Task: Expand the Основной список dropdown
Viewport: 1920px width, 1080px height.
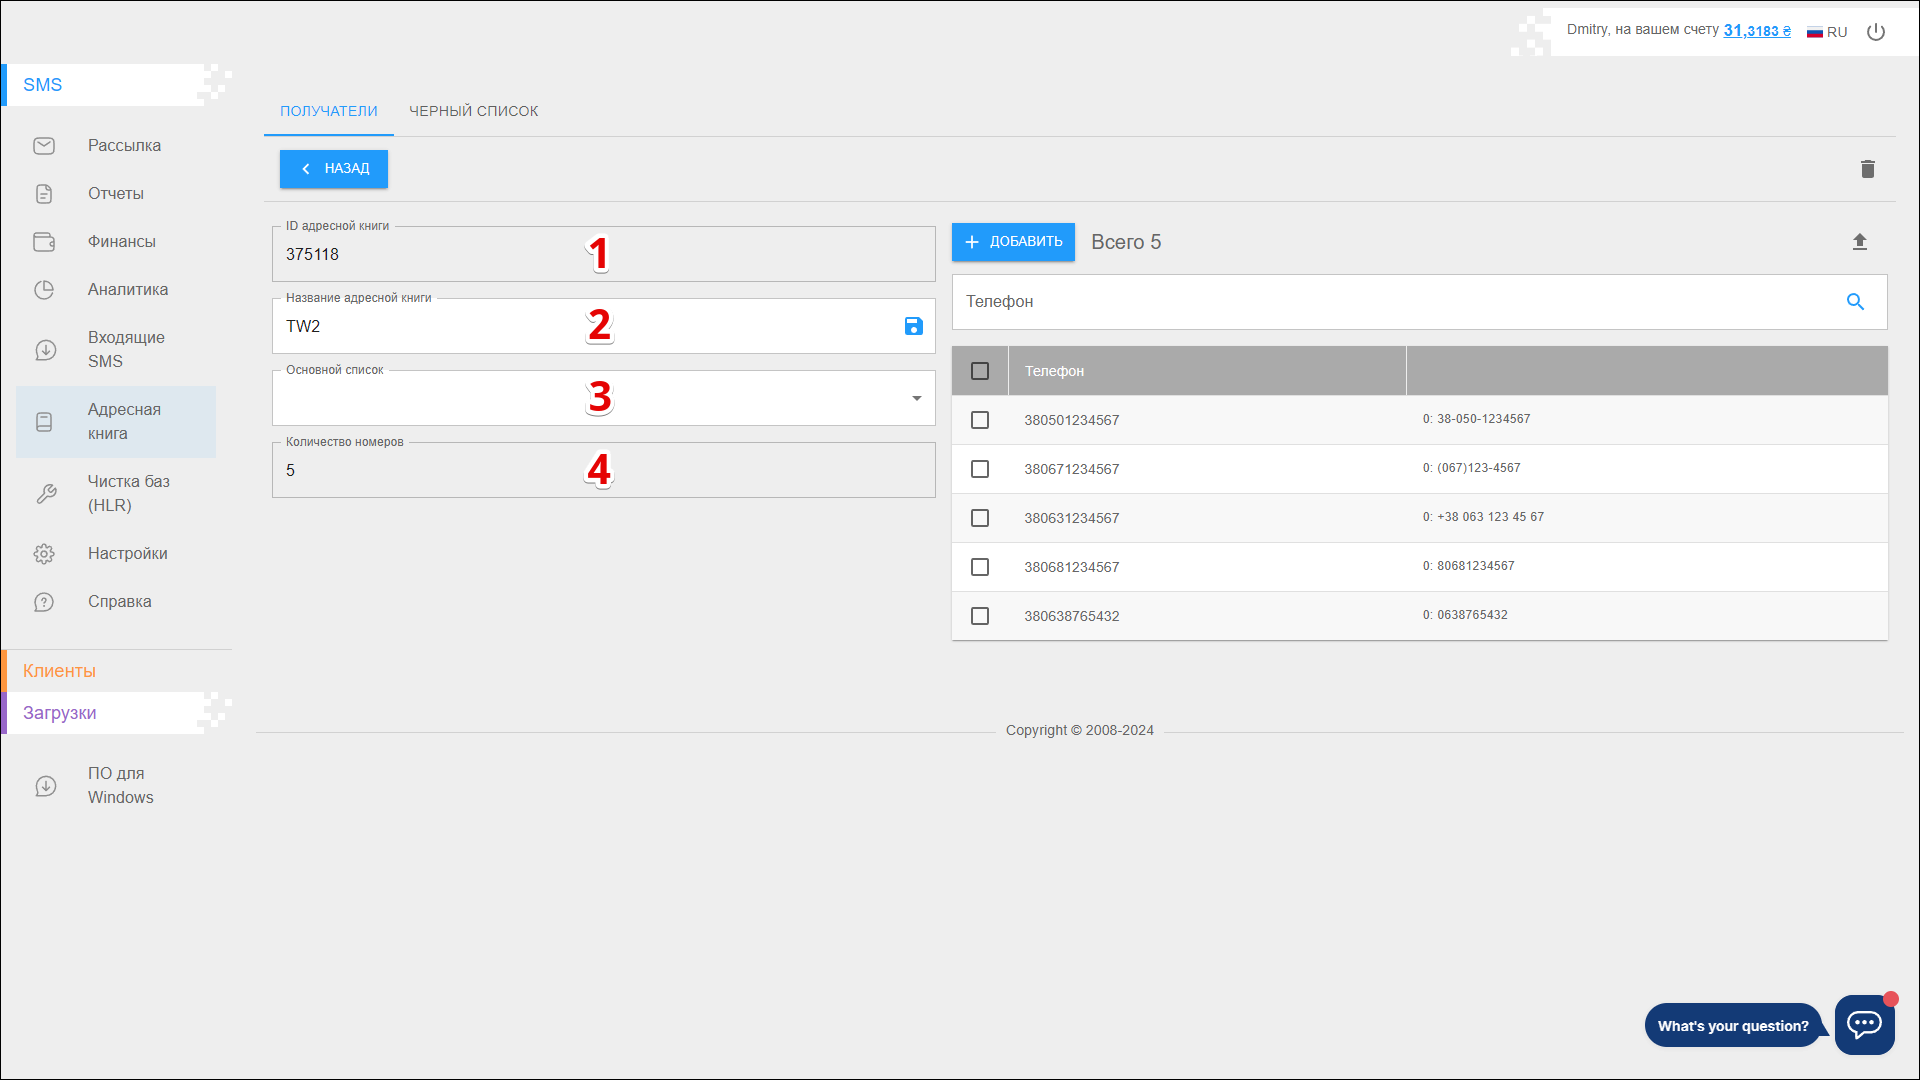Action: click(916, 399)
